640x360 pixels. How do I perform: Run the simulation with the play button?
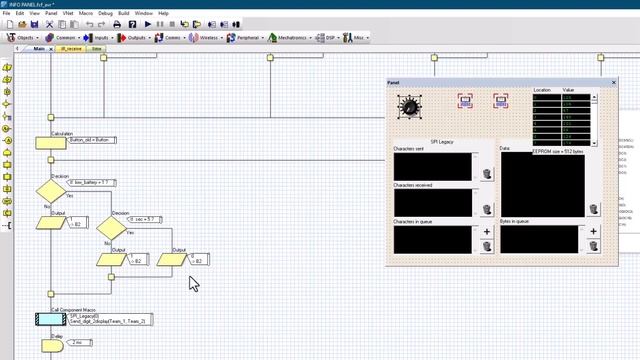[x=148, y=24]
